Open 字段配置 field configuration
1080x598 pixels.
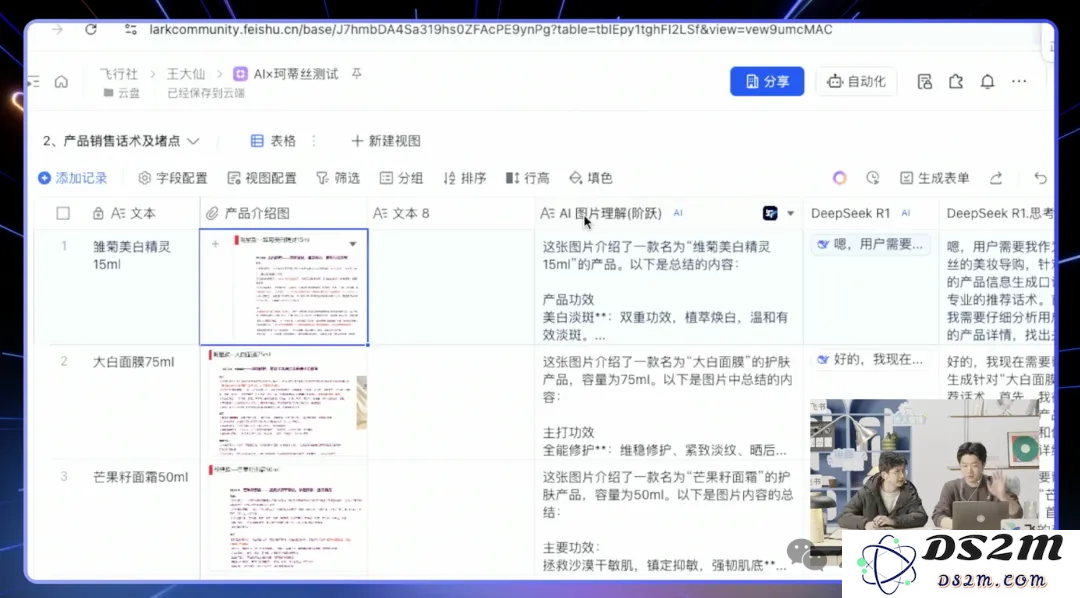173,178
